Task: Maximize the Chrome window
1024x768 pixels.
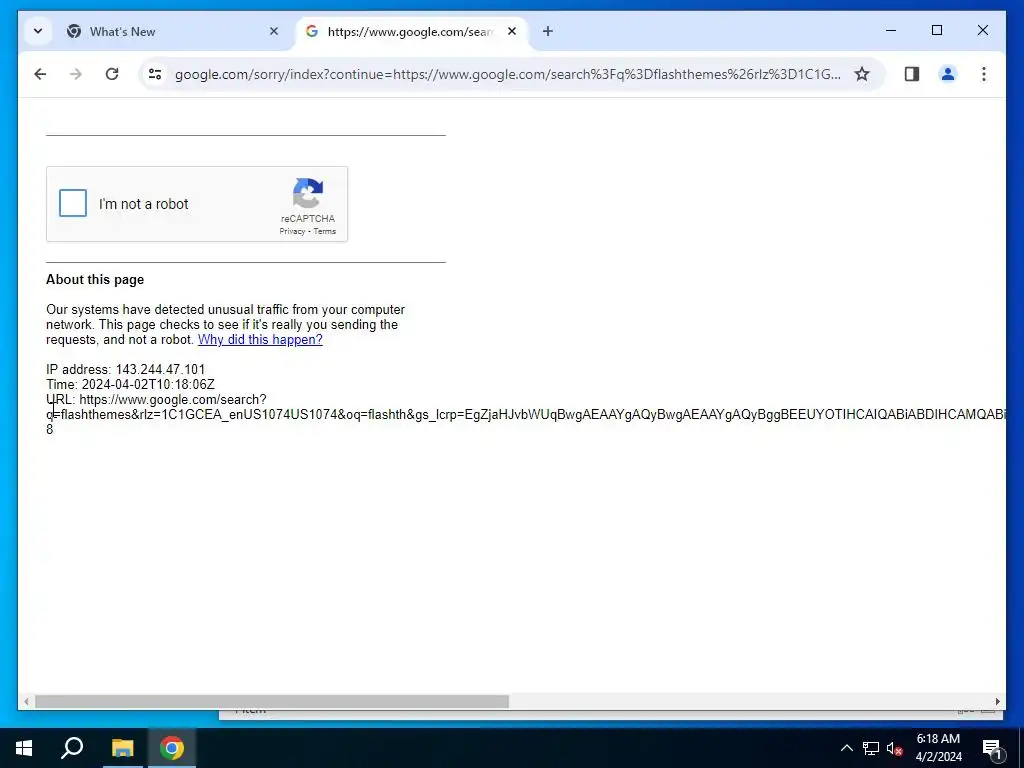Action: click(x=937, y=30)
